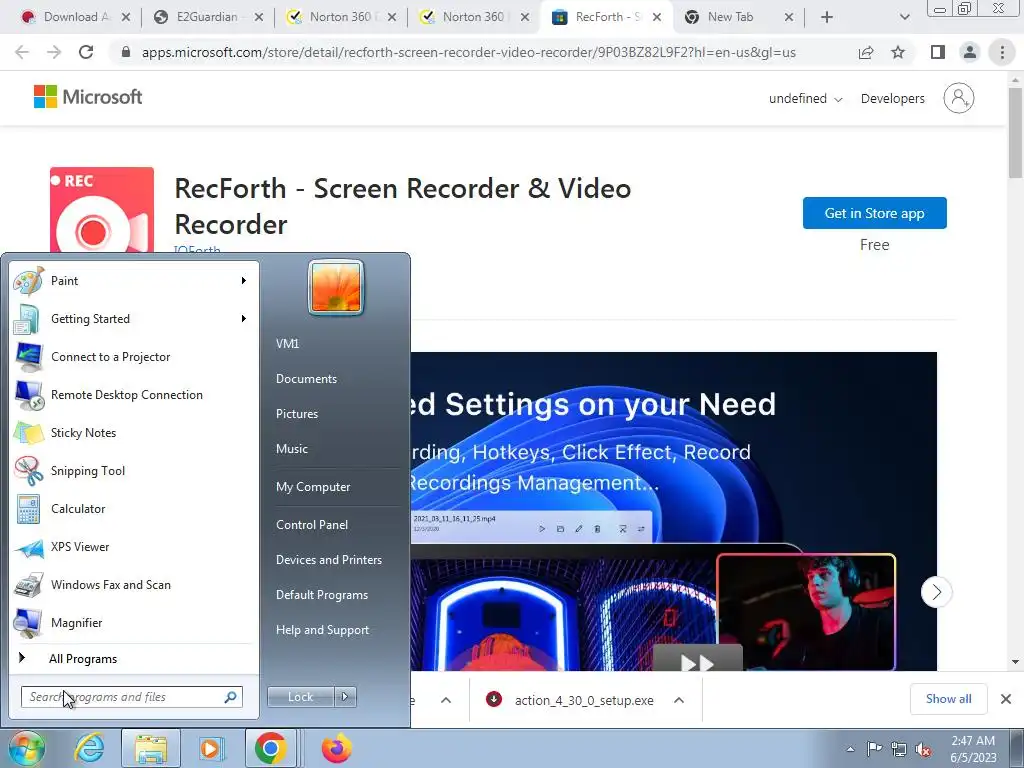Open Control Panel from Start menu
This screenshot has width=1024, height=768.
point(312,525)
